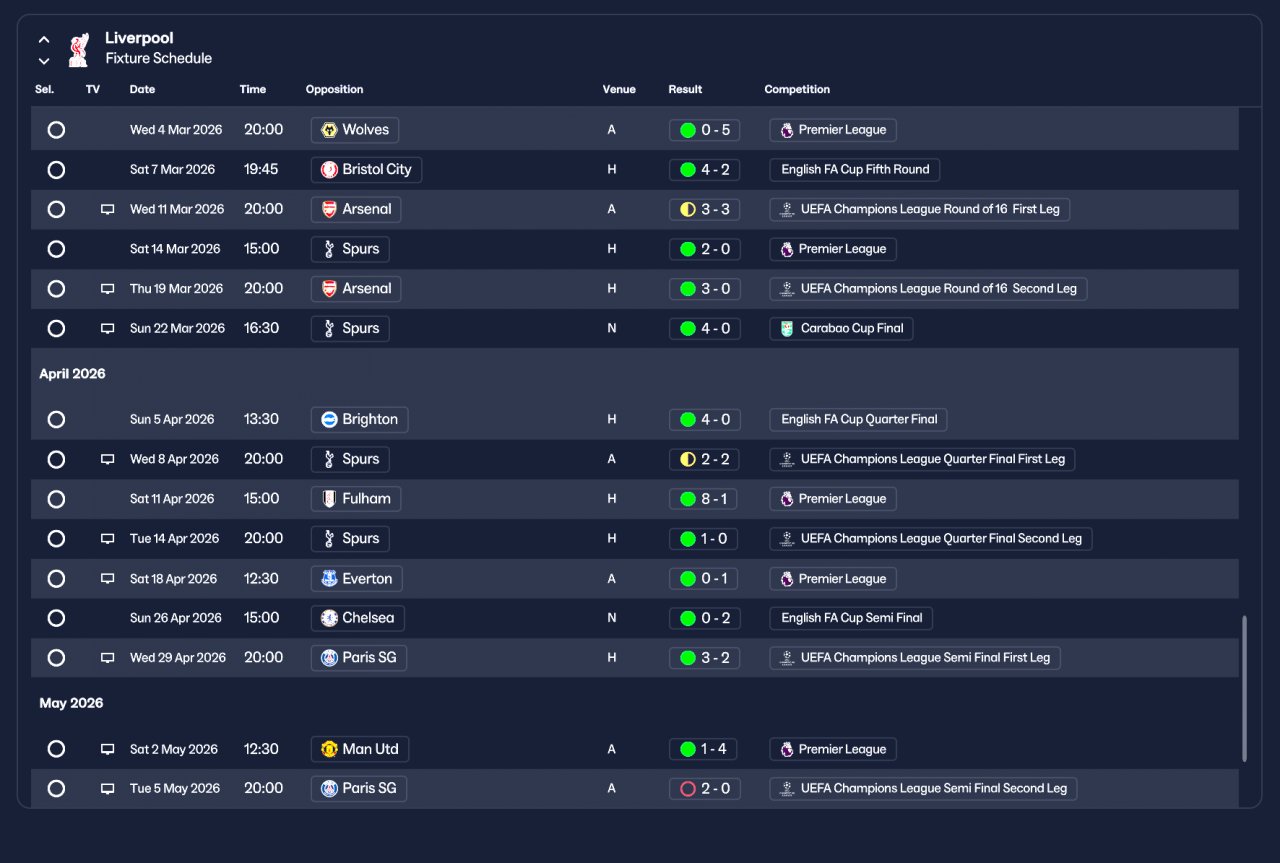Sort by the Venue column header

[619, 89]
